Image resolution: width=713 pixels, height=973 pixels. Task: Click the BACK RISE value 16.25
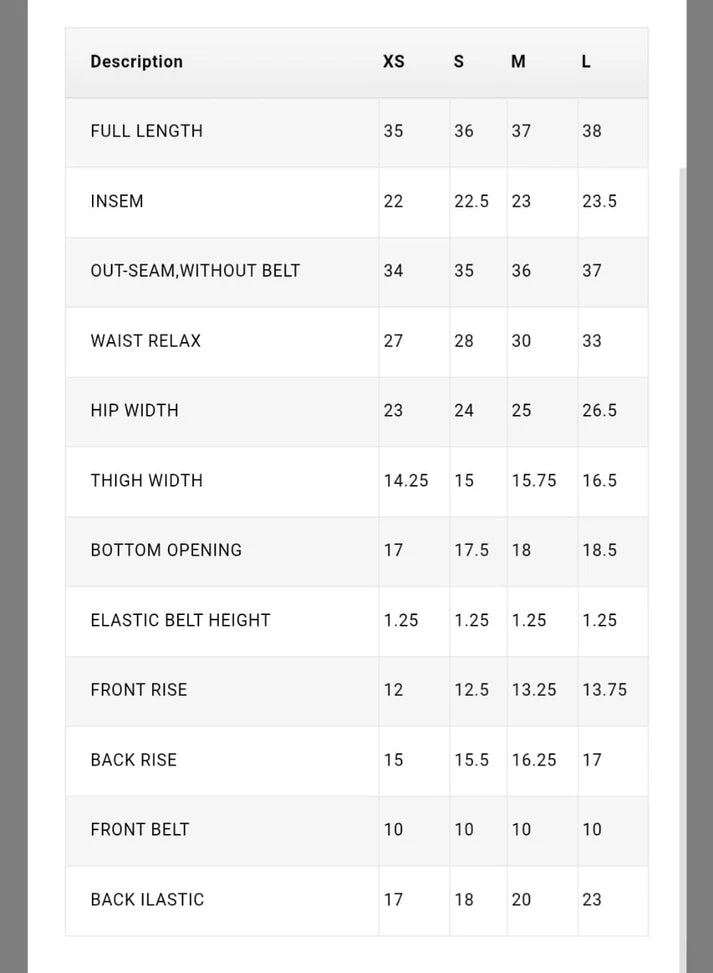pyautogui.click(x=534, y=760)
